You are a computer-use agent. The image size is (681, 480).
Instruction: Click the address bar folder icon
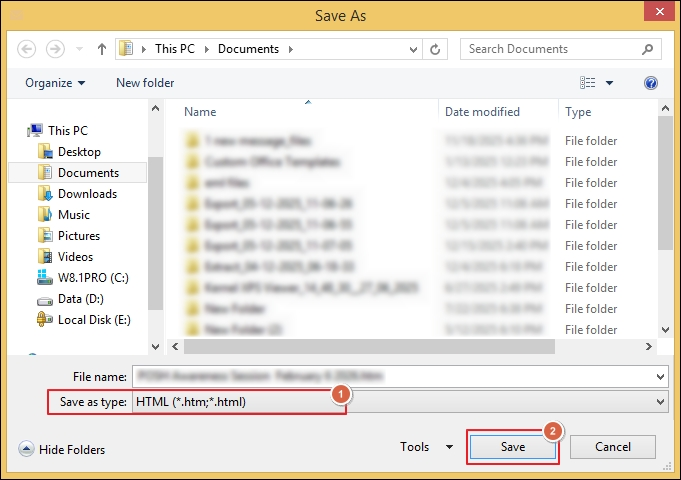[x=126, y=49]
